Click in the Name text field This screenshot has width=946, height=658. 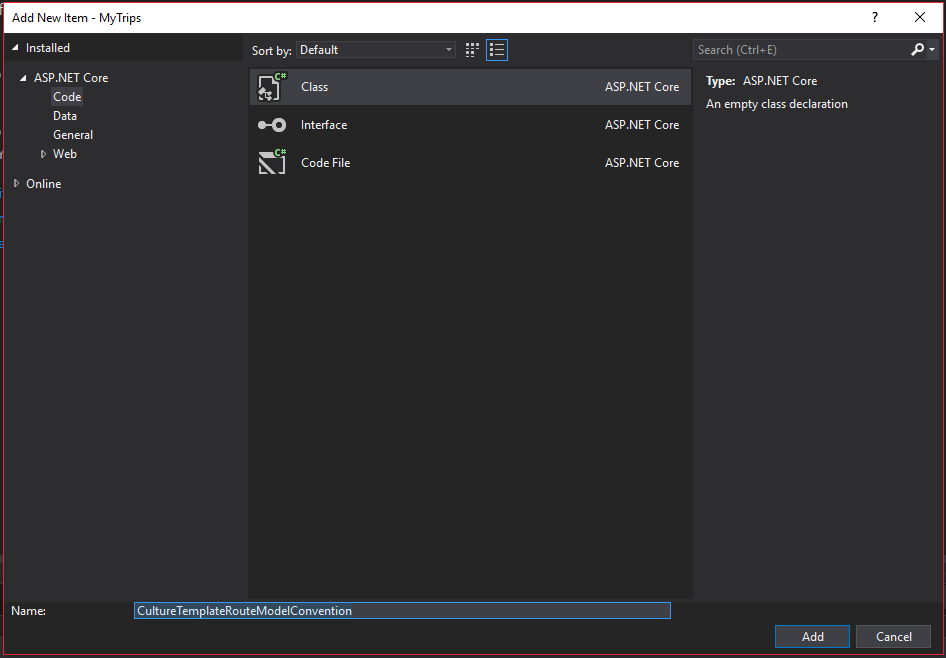[x=402, y=610]
